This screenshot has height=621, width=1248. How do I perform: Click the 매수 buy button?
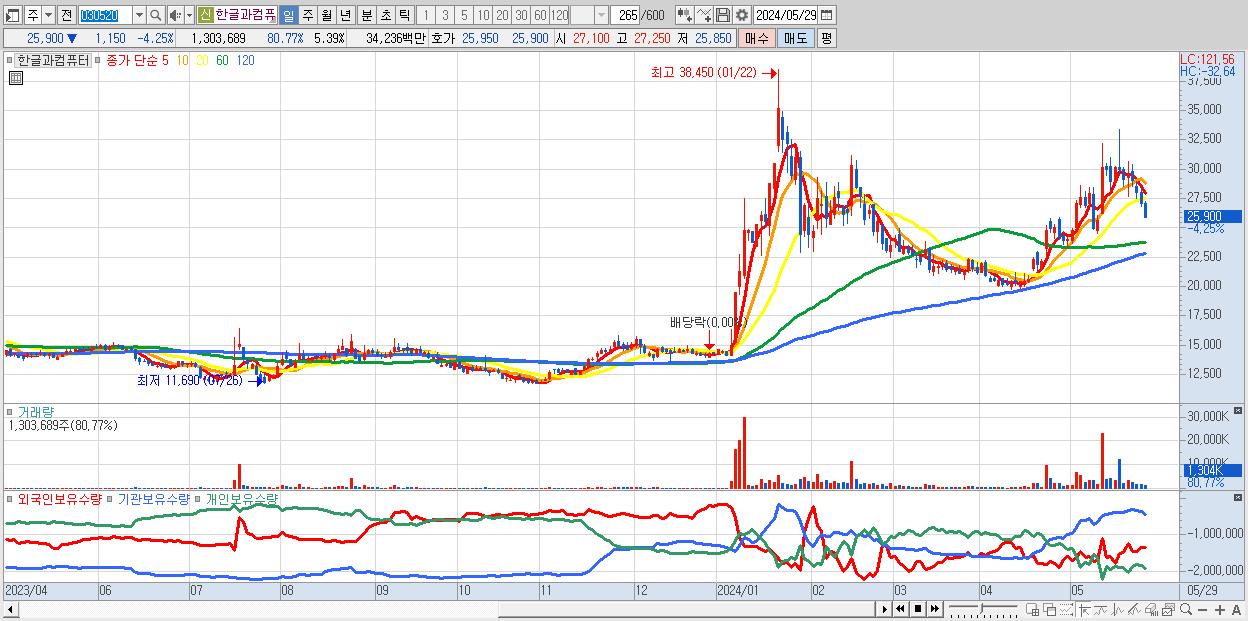tap(757, 38)
